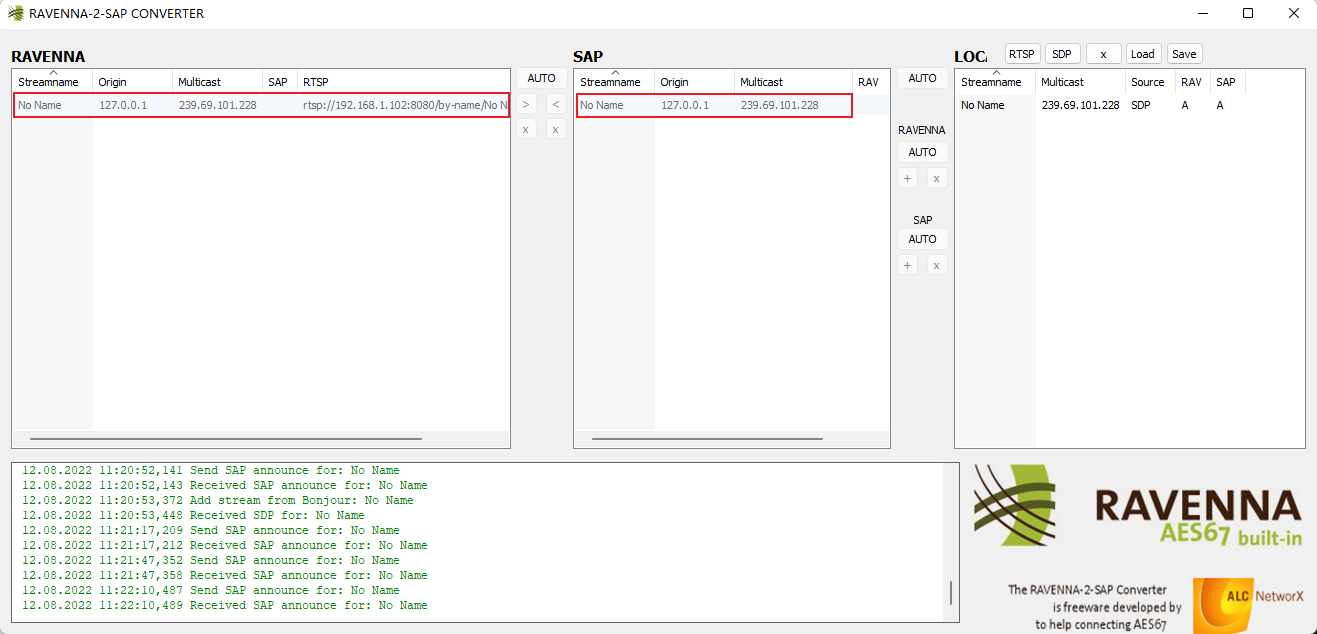Click the SAP column header in RAVENNA list
The width and height of the screenshot is (1317, 634).
coord(279,82)
